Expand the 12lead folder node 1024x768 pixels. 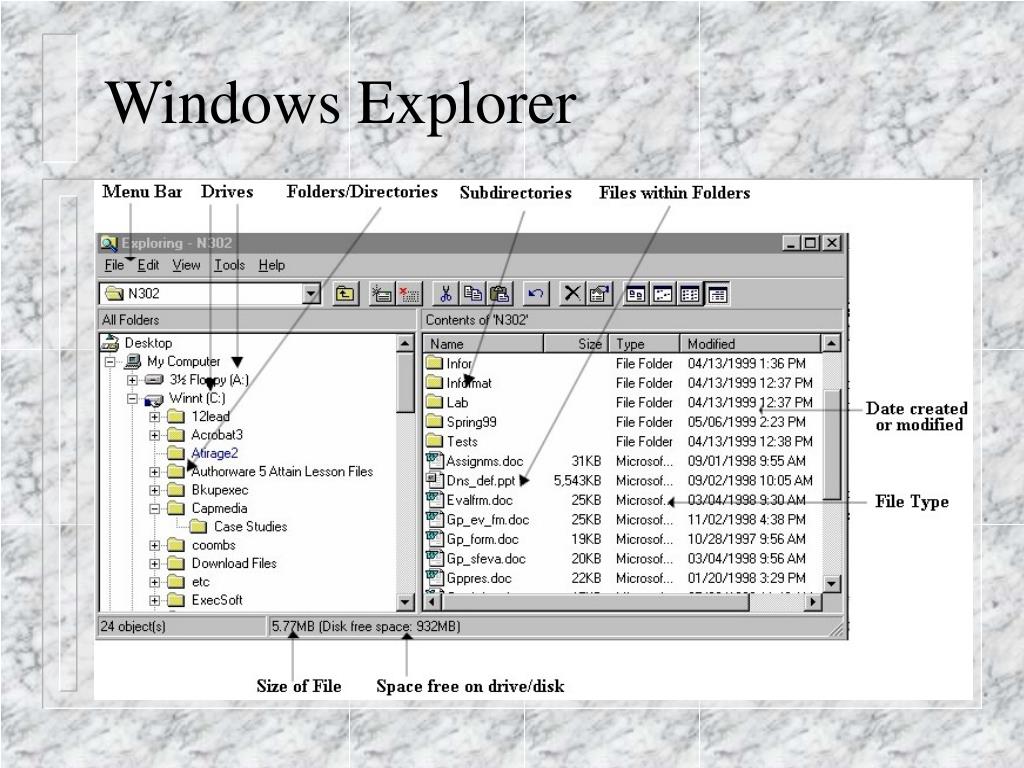tap(155, 416)
